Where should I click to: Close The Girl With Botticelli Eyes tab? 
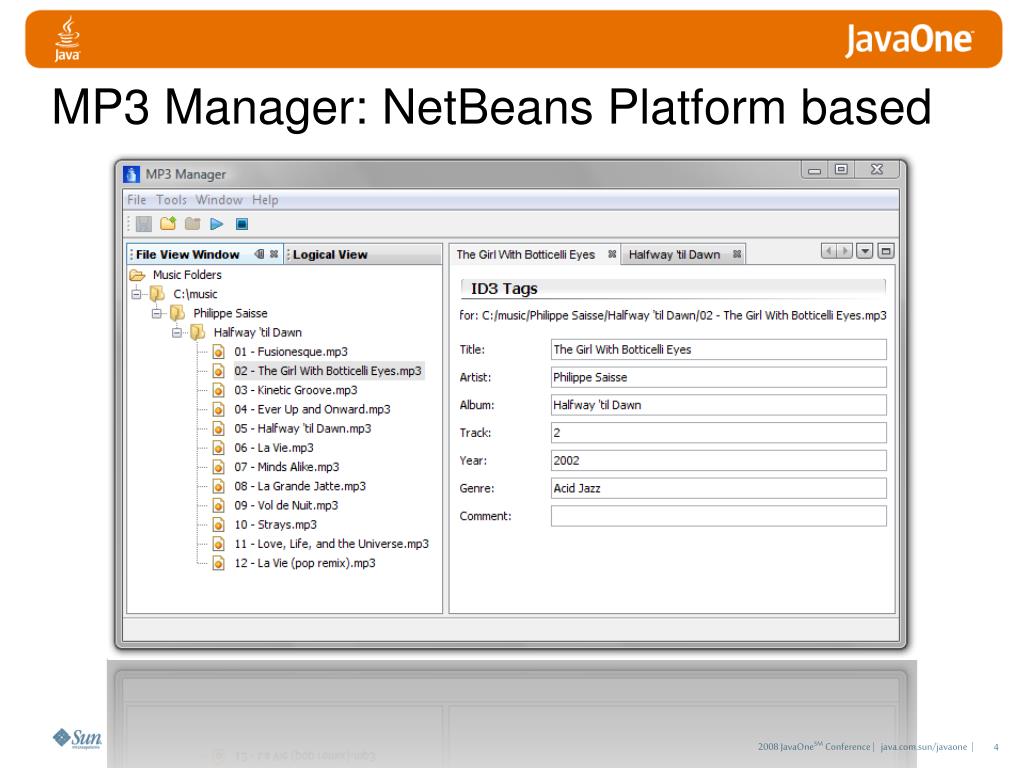pos(612,255)
